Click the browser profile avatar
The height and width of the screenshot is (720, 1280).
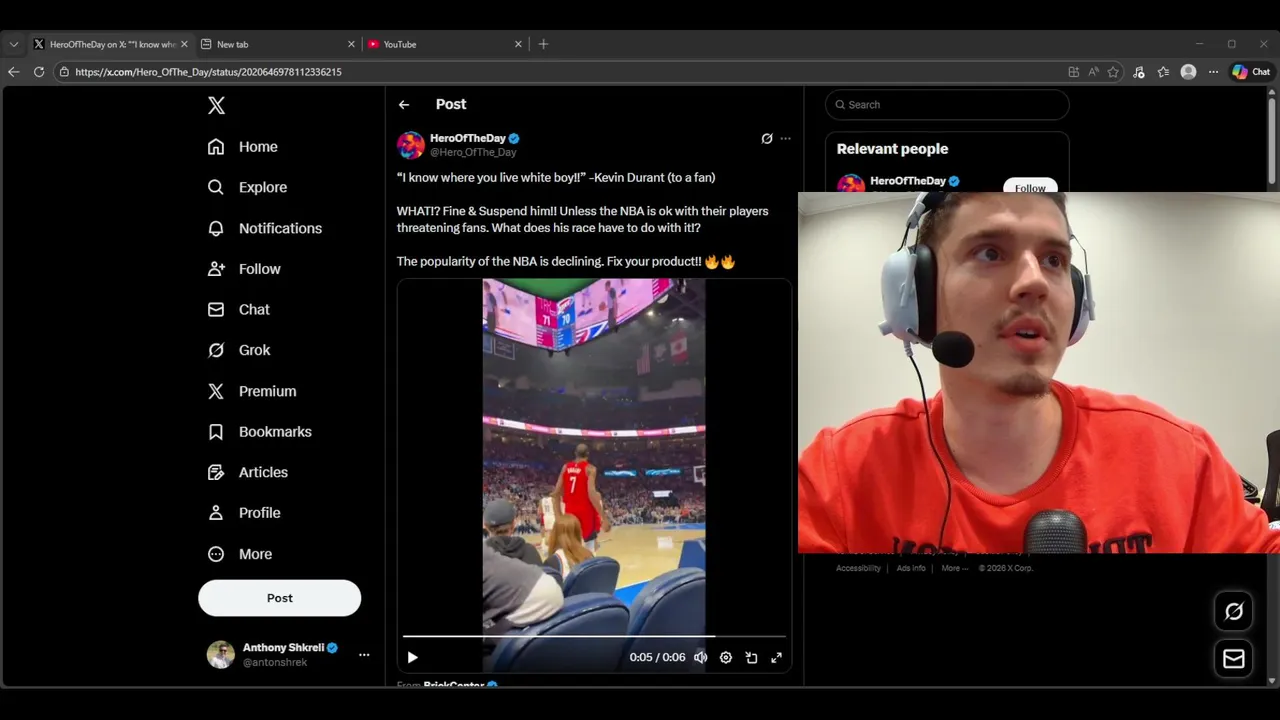click(x=1188, y=72)
